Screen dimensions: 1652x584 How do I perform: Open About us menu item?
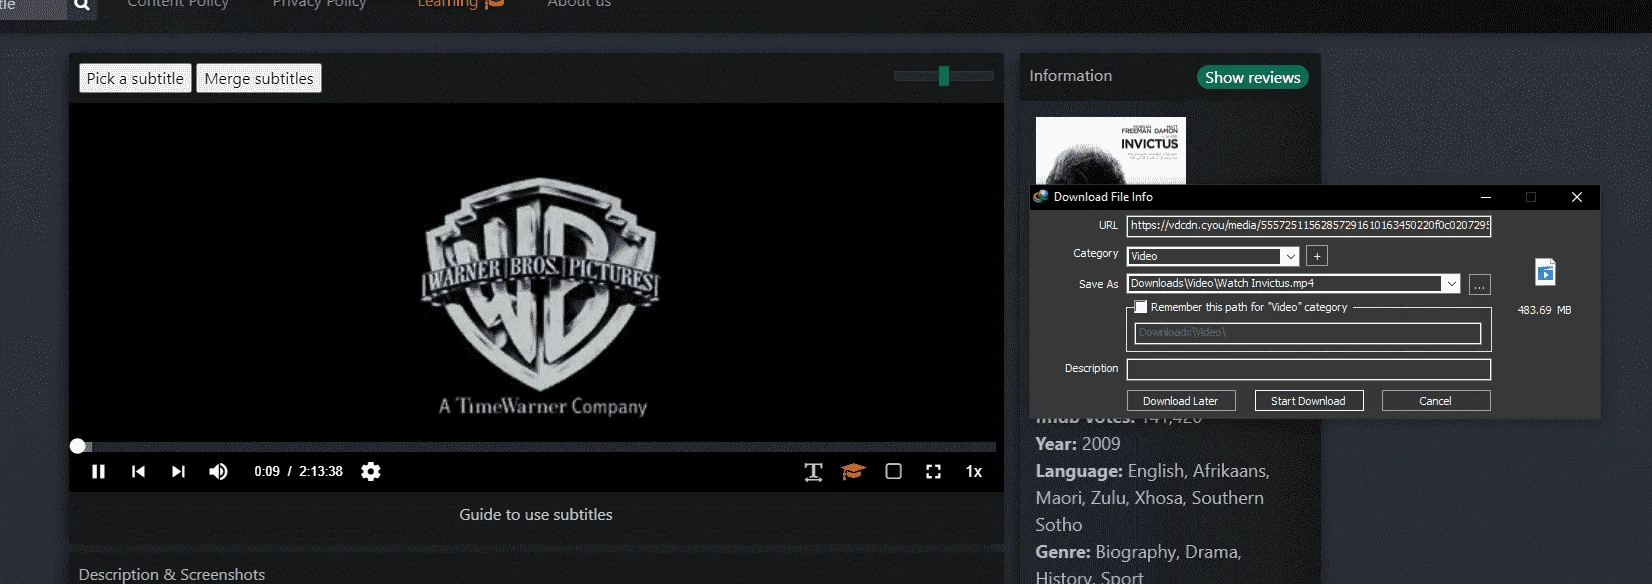click(579, 4)
